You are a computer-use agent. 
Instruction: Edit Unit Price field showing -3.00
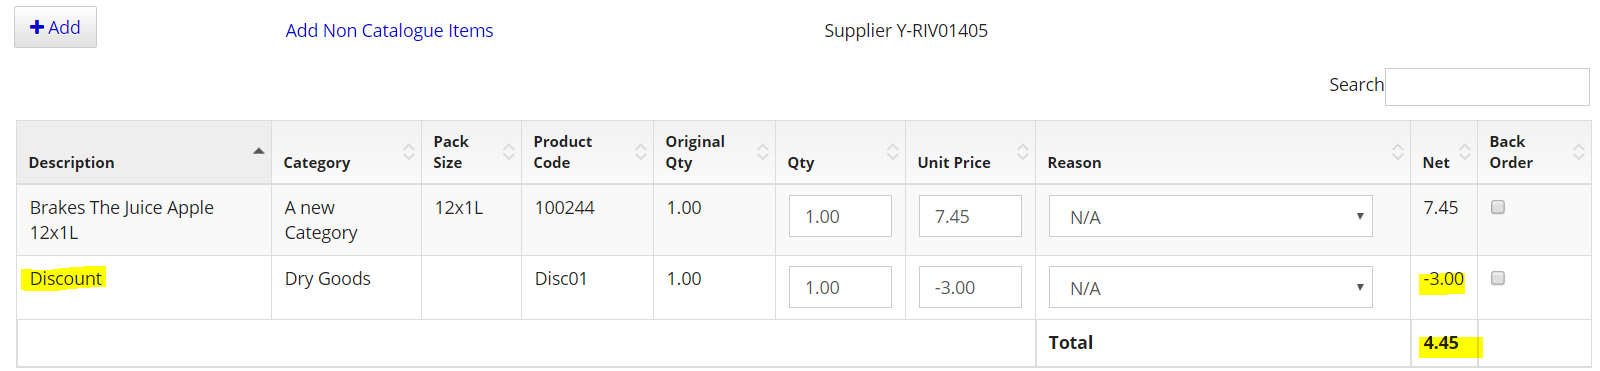pyautogui.click(x=970, y=287)
